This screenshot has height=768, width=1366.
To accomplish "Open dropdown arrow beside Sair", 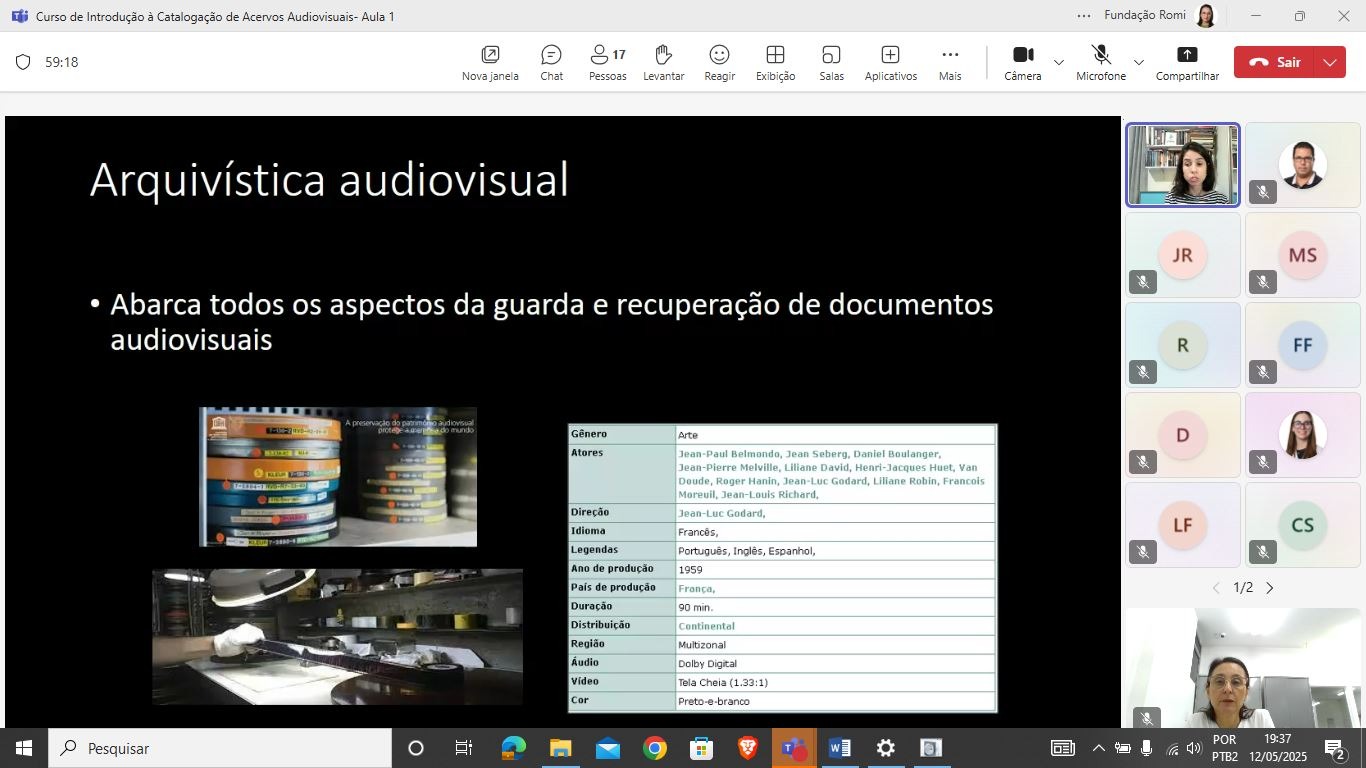I will click(1329, 62).
